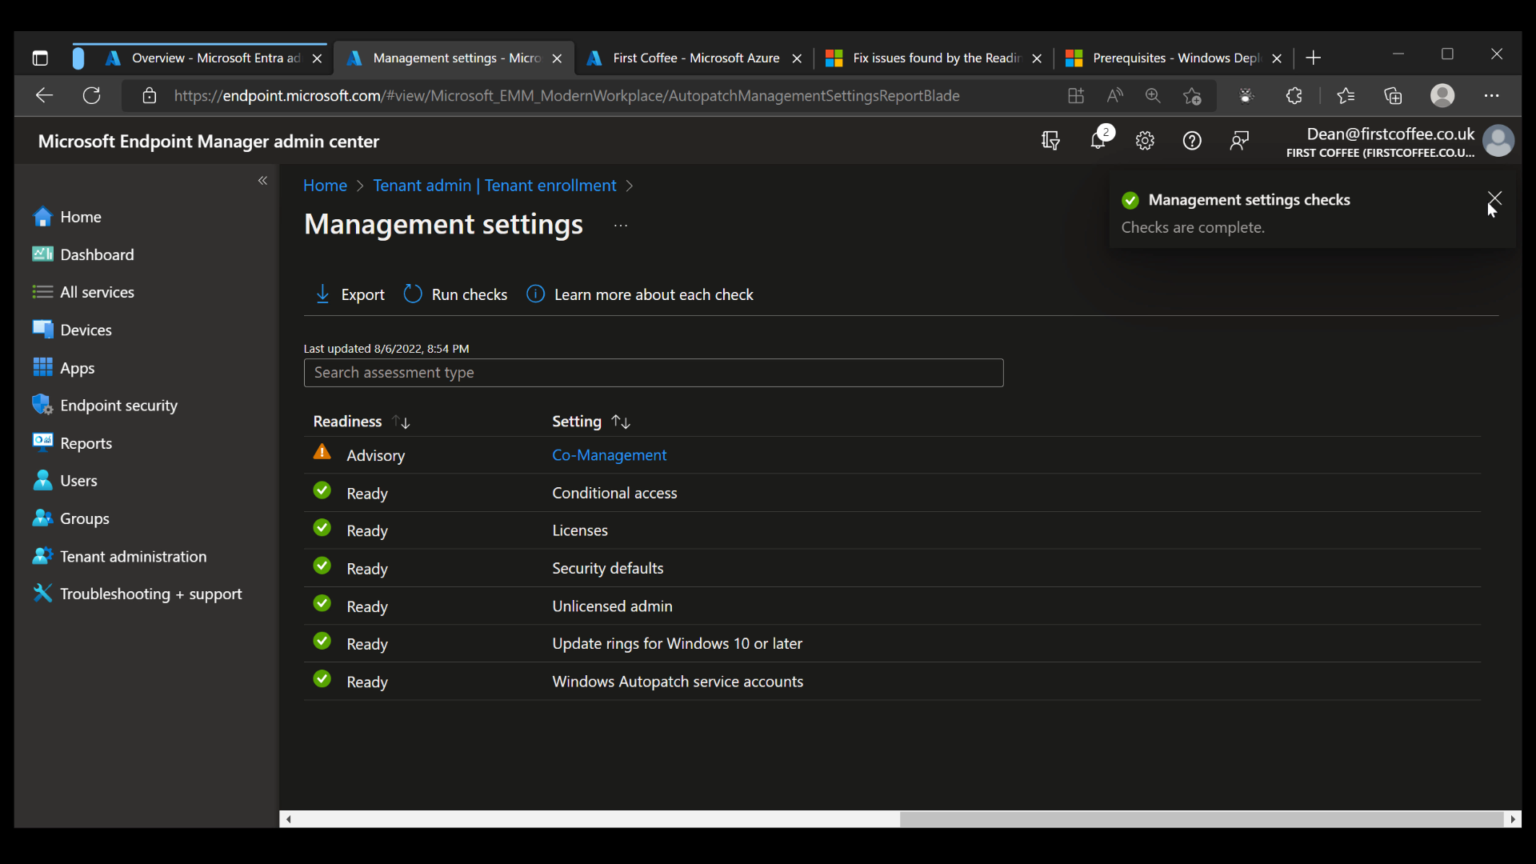
Task: Open the Apps section
Action: coord(77,367)
